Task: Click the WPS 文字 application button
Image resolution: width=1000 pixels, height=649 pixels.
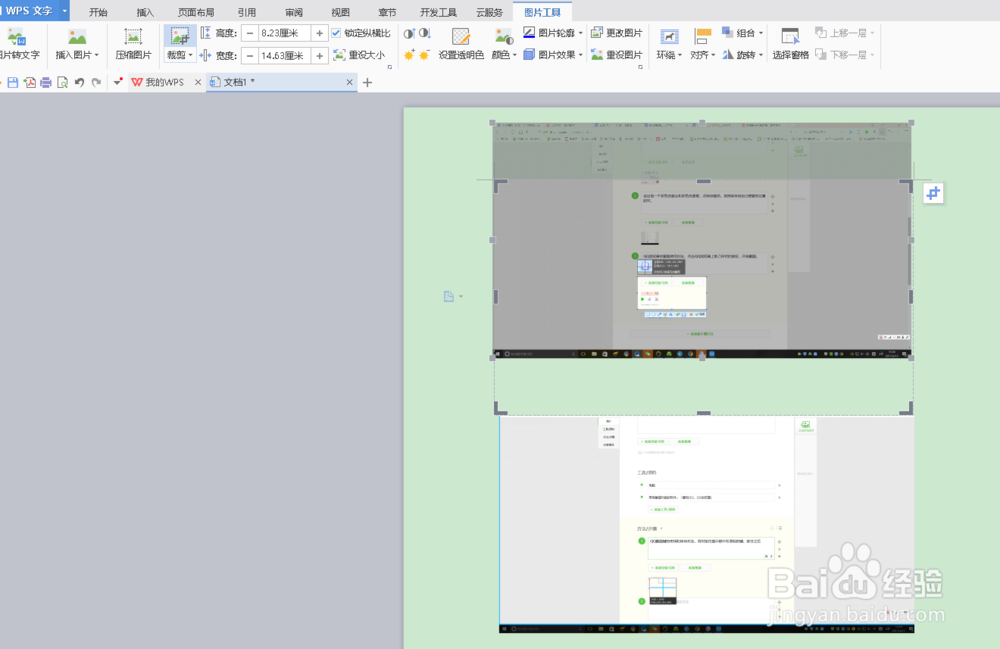Action: tap(29, 10)
